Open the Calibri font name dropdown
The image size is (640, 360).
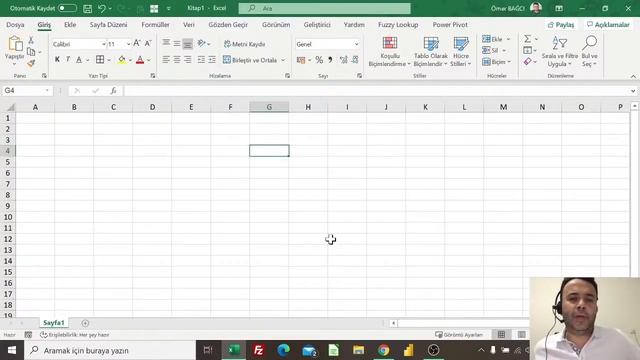pyautogui.click(x=104, y=44)
